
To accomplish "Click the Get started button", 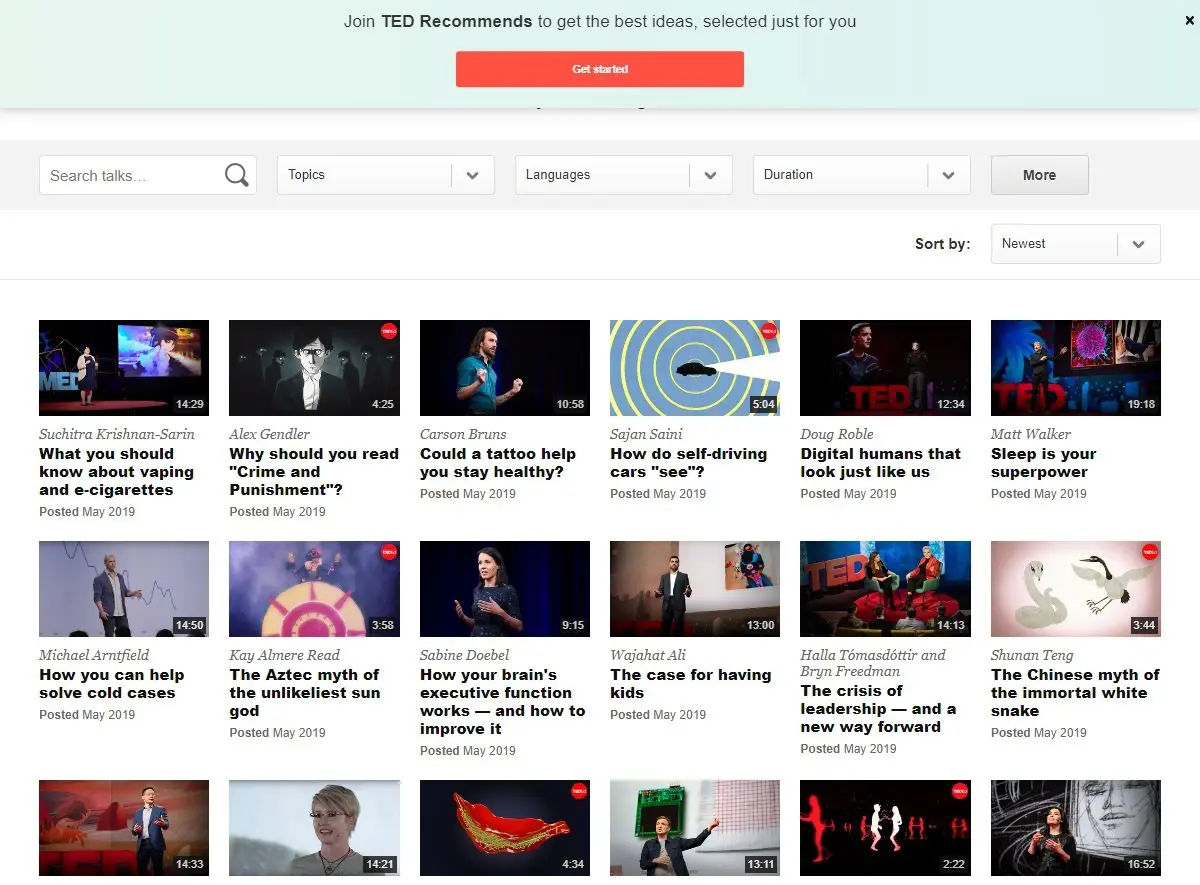I will point(600,69).
